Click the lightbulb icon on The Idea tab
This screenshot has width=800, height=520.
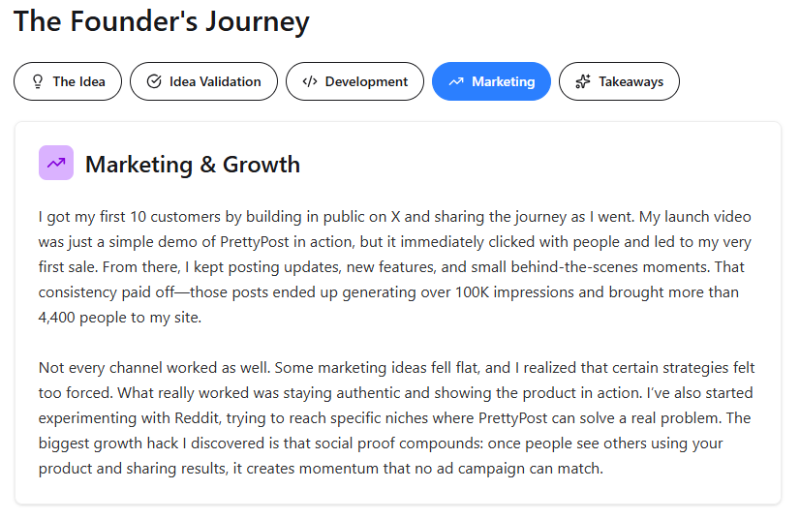pos(38,82)
